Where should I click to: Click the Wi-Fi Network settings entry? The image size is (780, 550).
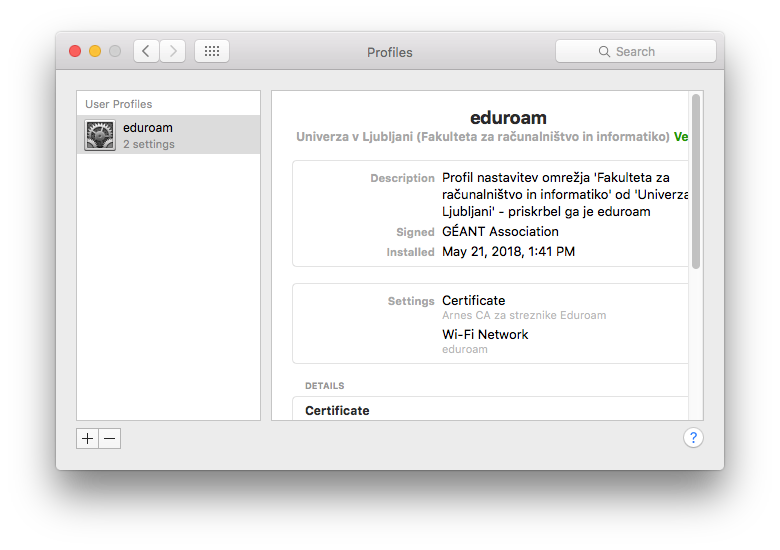pos(485,334)
